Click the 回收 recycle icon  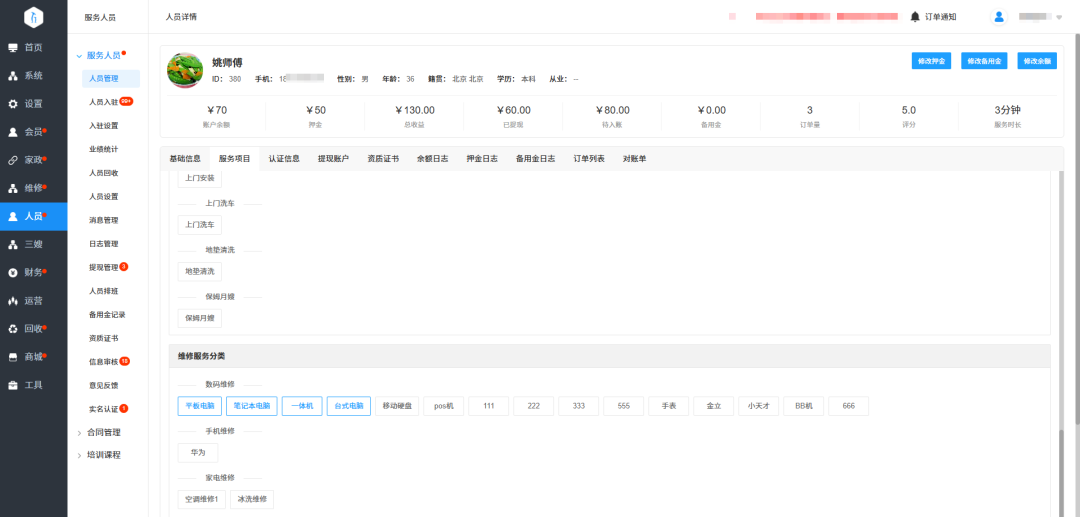tap(12, 329)
